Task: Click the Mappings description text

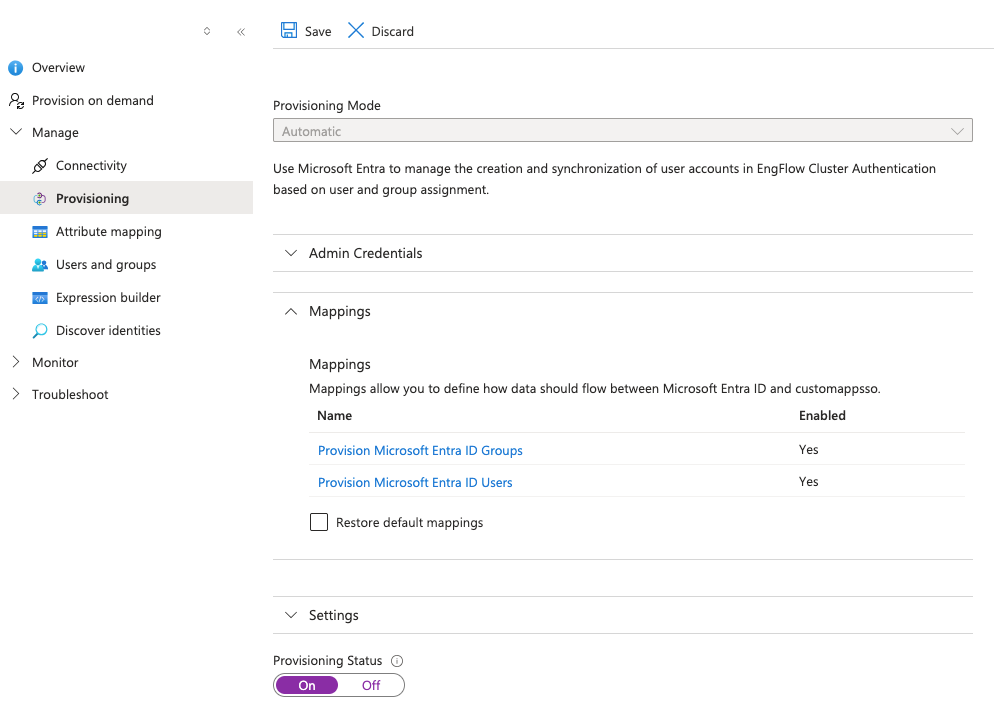Action: [x=595, y=388]
